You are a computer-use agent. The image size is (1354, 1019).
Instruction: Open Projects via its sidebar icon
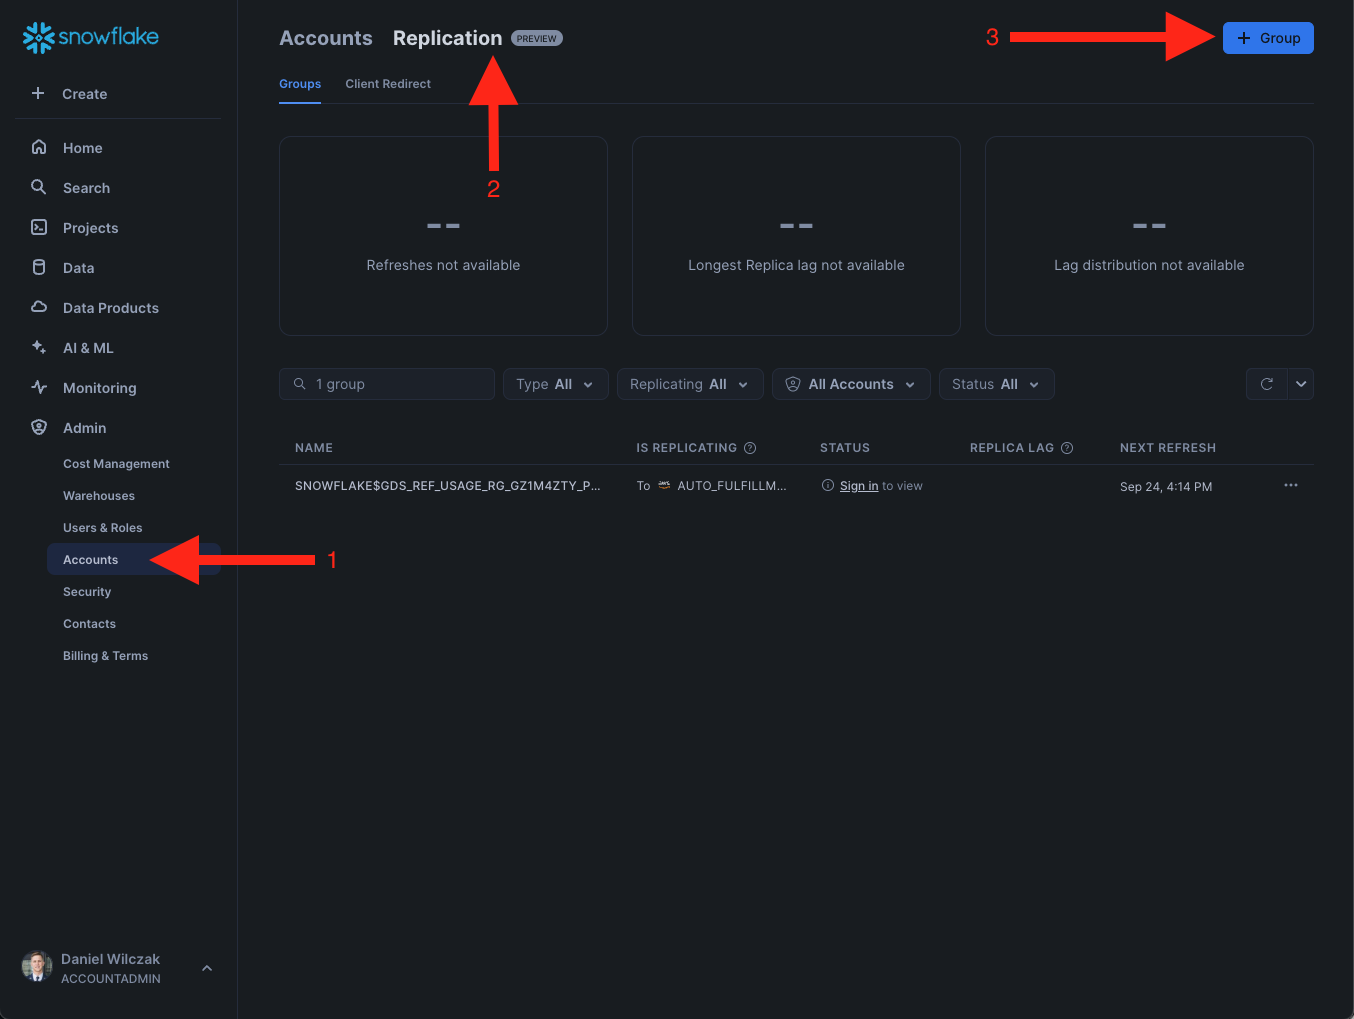tap(39, 228)
